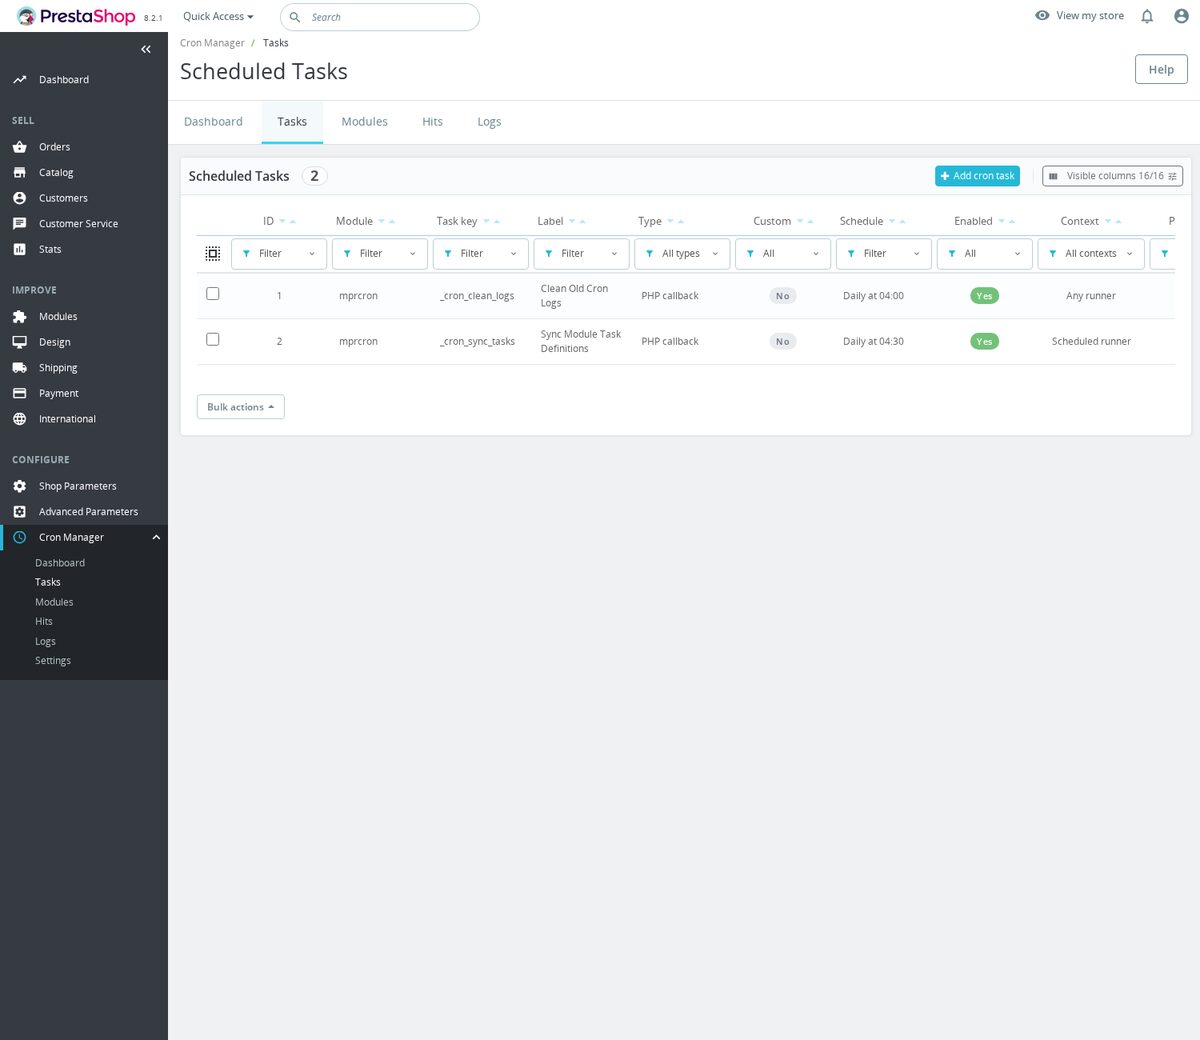The image size is (1200, 1040).
Task: Sort Schedule column descending arrow
Action: pos(892,222)
